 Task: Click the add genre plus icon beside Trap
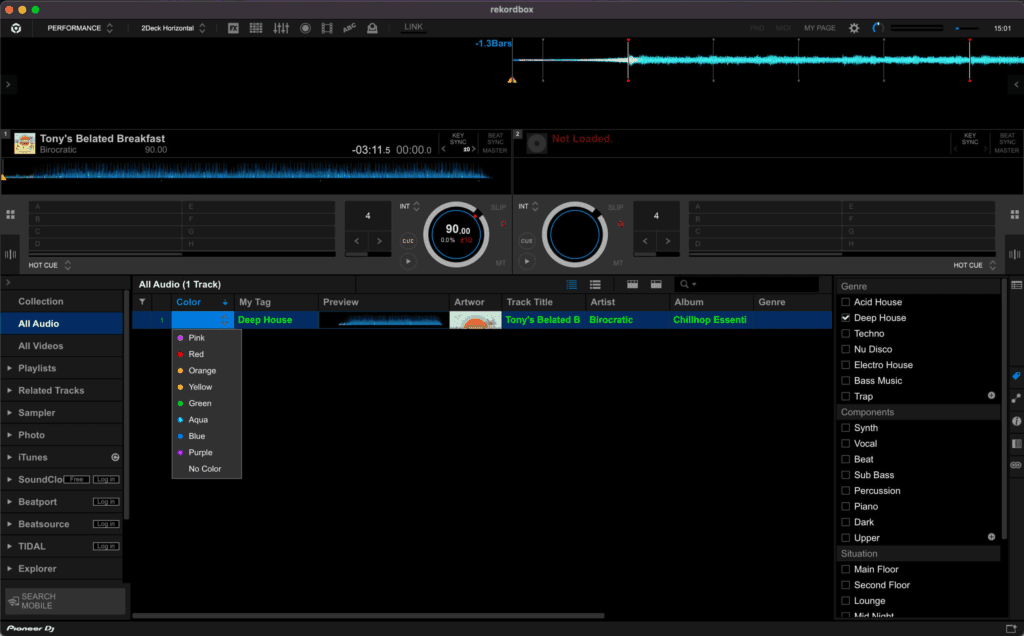tap(991, 396)
